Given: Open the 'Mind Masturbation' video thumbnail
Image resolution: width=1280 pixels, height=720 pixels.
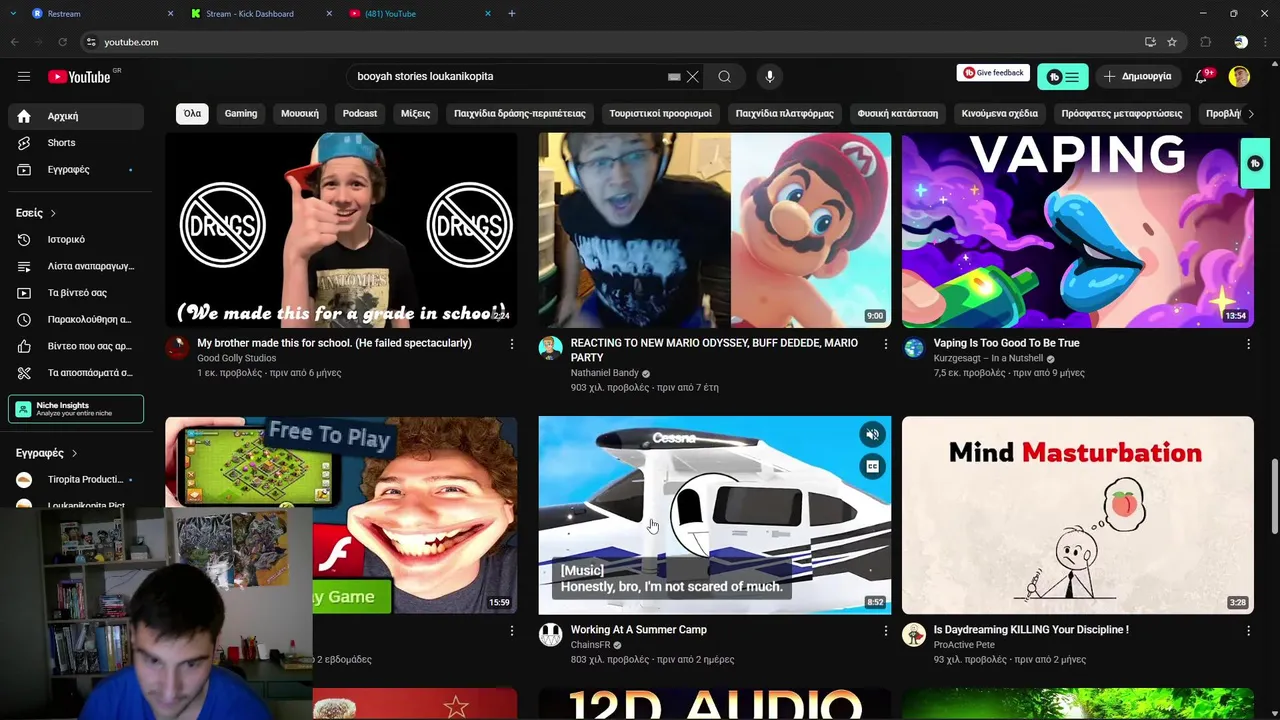Looking at the screenshot, I should point(1077,515).
